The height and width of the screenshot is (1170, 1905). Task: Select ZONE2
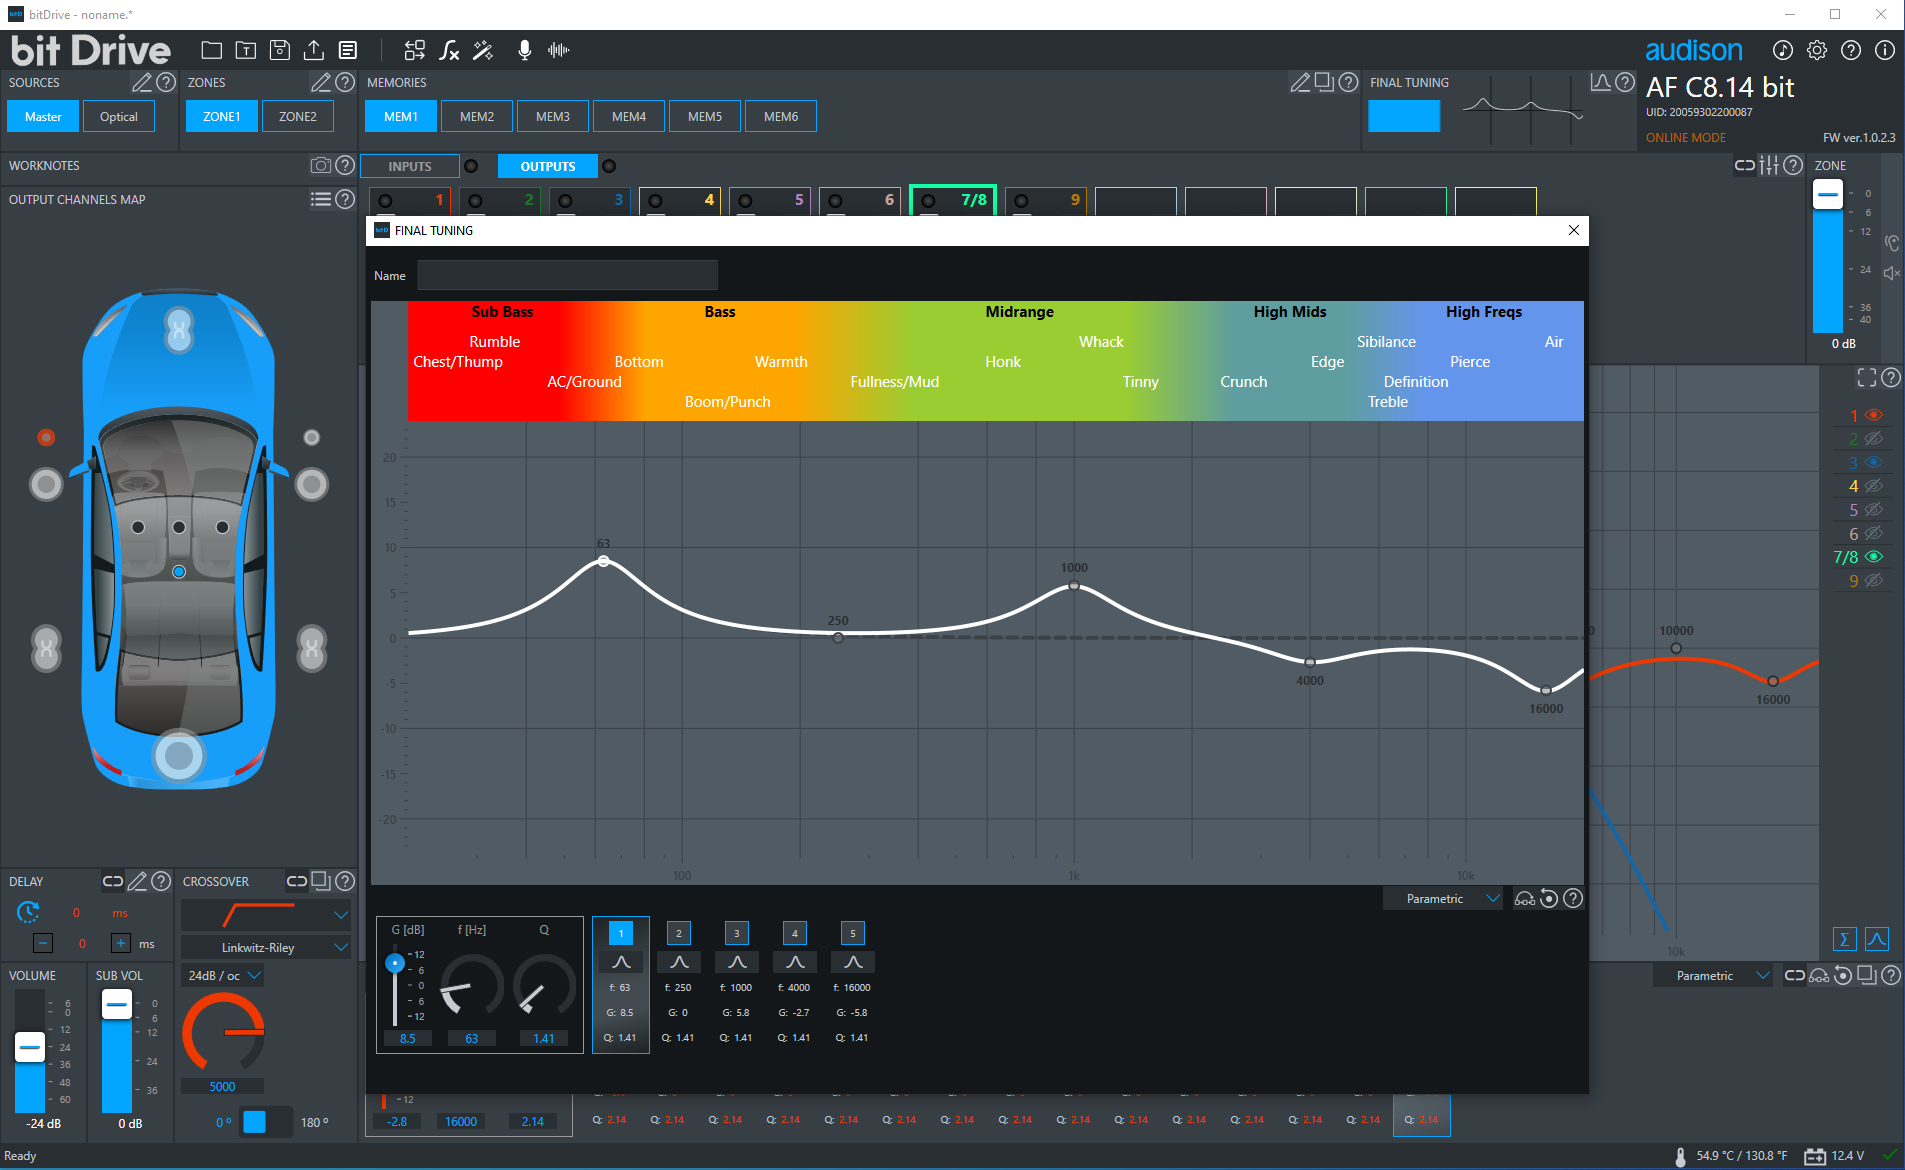click(297, 116)
